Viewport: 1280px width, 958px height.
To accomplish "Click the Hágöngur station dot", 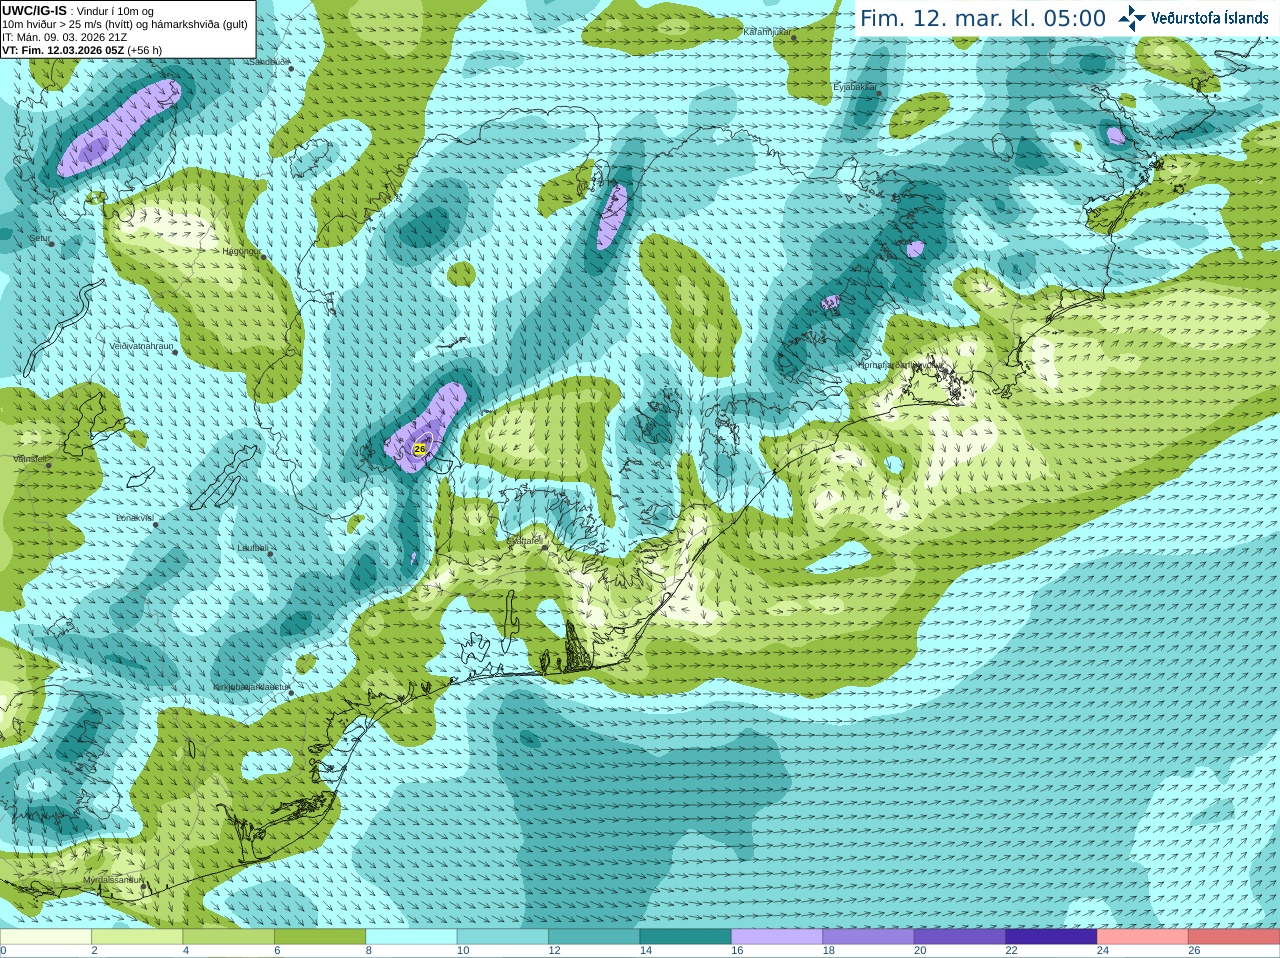I will [264, 257].
